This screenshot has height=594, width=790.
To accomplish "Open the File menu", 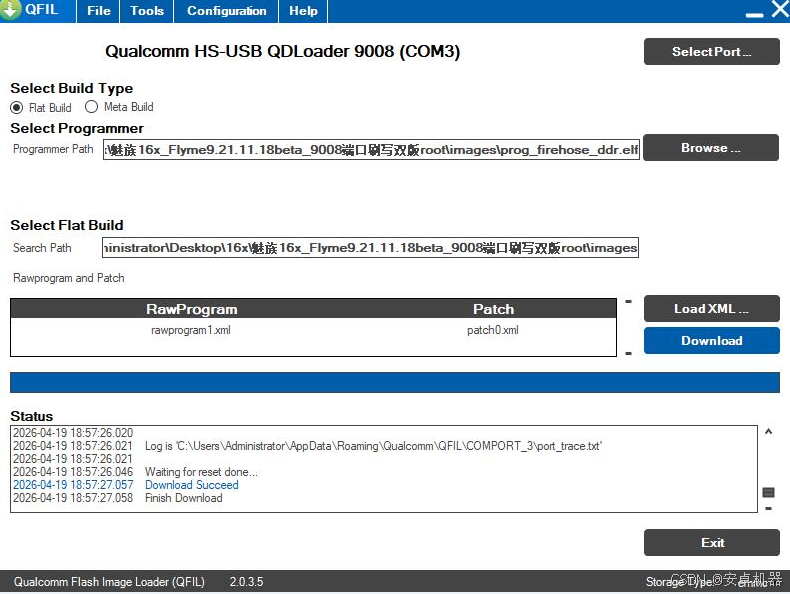I will click(98, 11).
